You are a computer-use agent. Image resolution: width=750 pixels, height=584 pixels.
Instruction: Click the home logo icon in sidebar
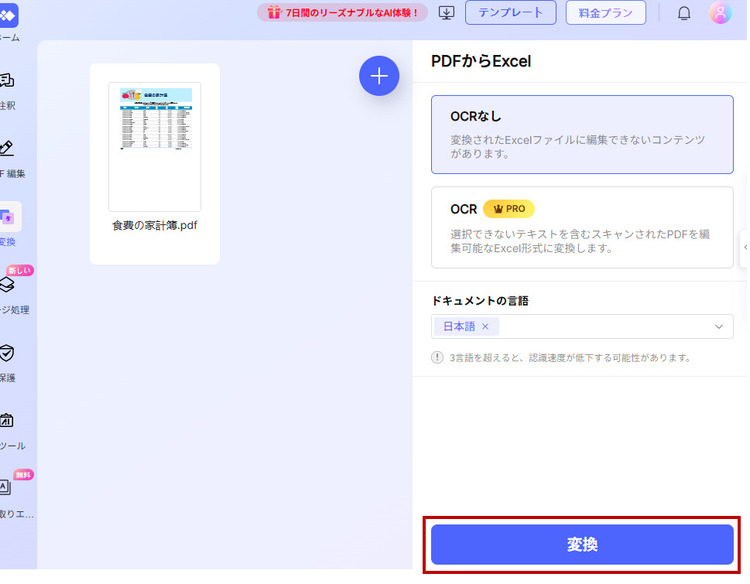coord(9,15)
